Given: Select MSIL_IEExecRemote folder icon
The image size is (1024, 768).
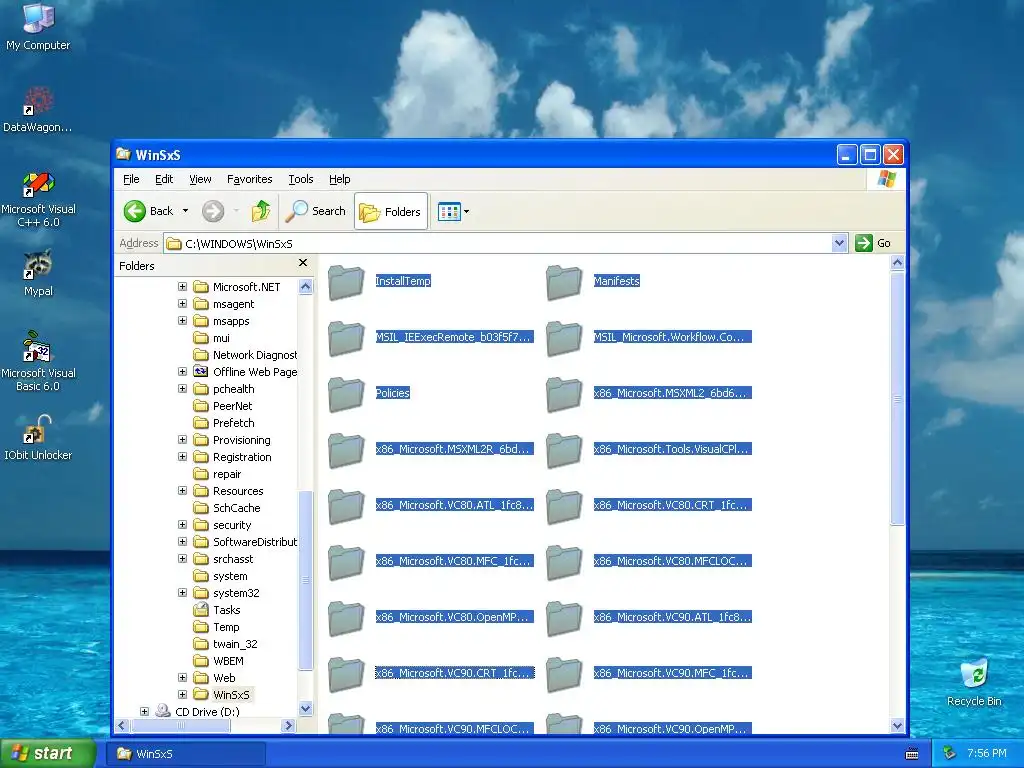Looking at the screenshot, I should pos(345,338).
